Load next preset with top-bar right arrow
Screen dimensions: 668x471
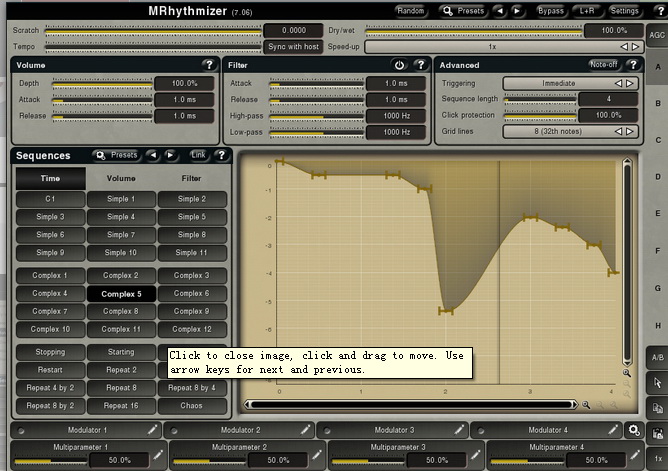517,11
